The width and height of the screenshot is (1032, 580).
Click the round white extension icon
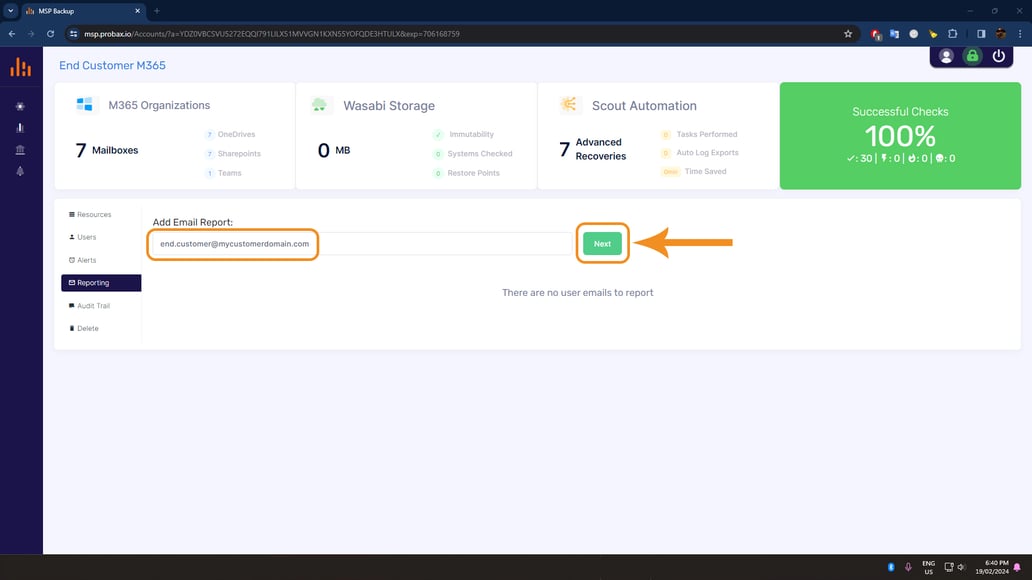click(914, 34)
